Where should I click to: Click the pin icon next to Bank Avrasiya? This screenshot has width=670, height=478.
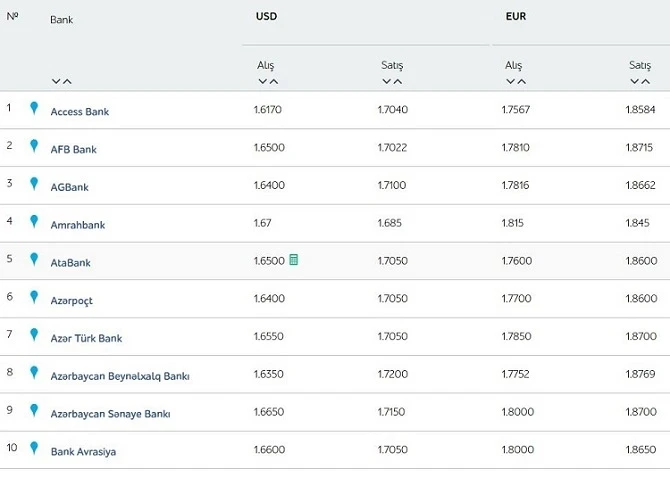(34, 448)
